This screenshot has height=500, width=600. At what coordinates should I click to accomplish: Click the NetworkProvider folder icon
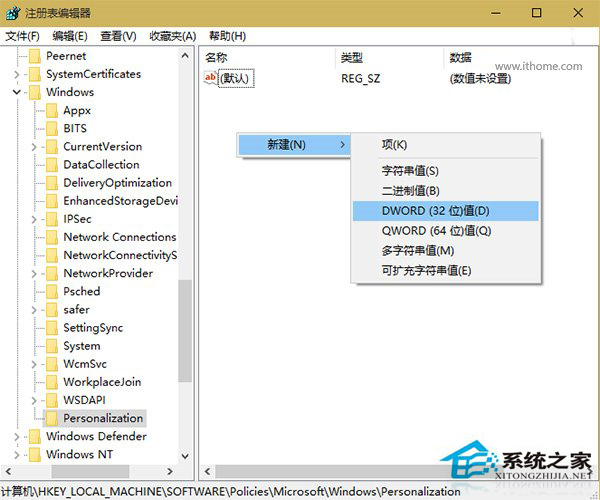tap(52, 274)
